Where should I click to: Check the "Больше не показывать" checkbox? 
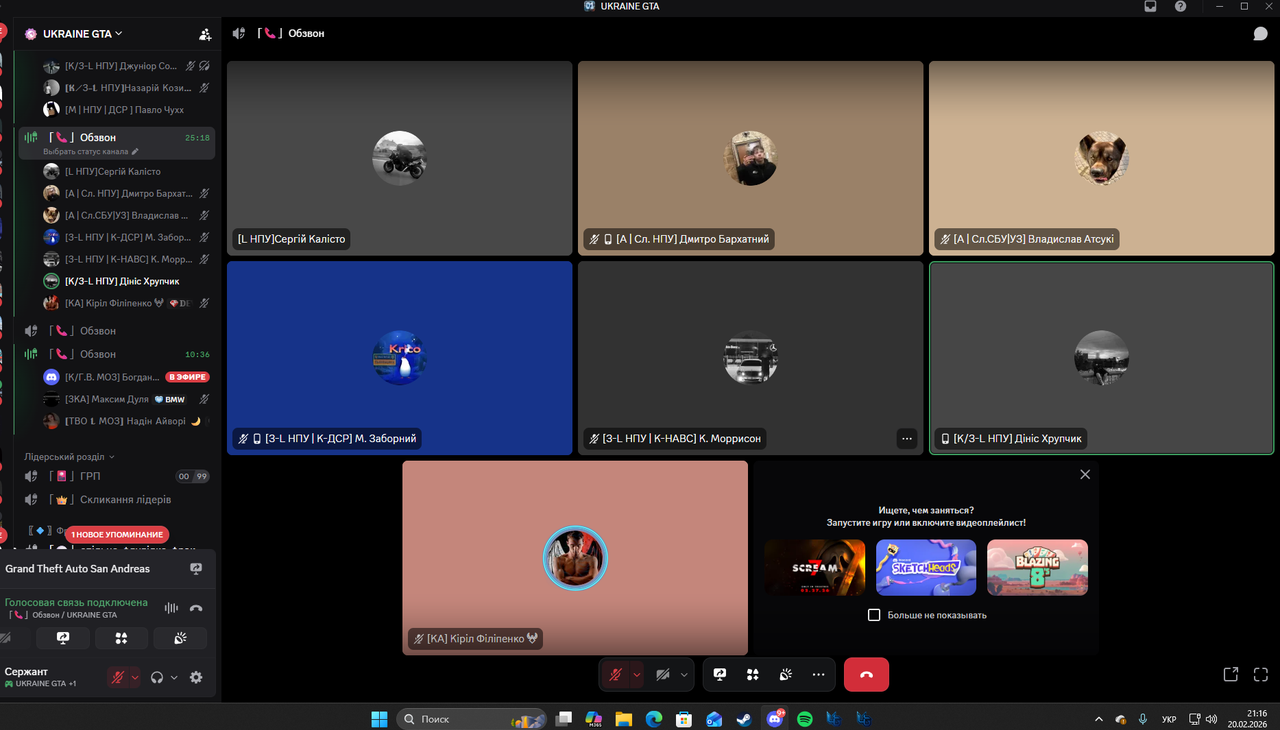tap(874, 615)
